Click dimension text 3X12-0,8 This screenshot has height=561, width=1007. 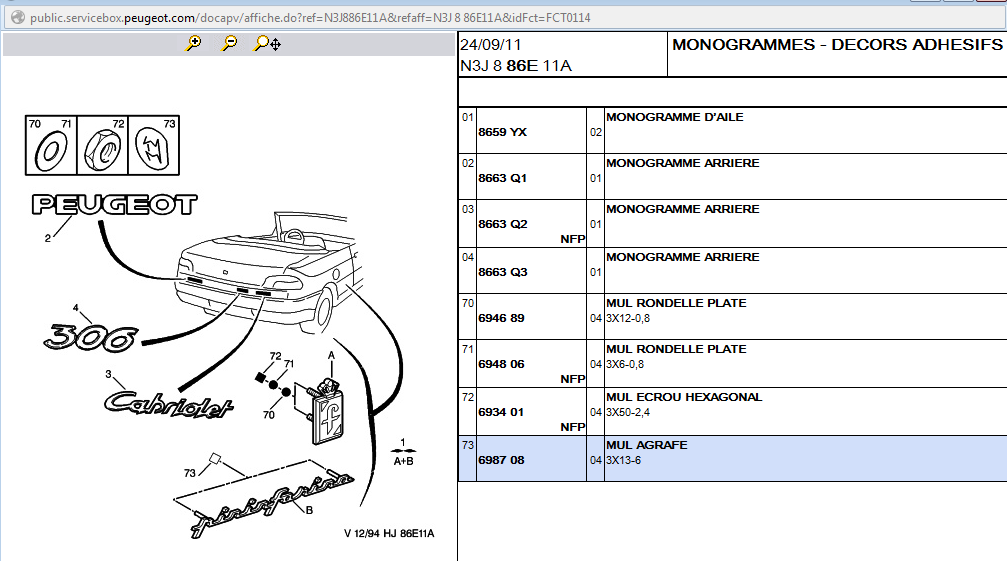pyautogui.click(x=627, y=318)
